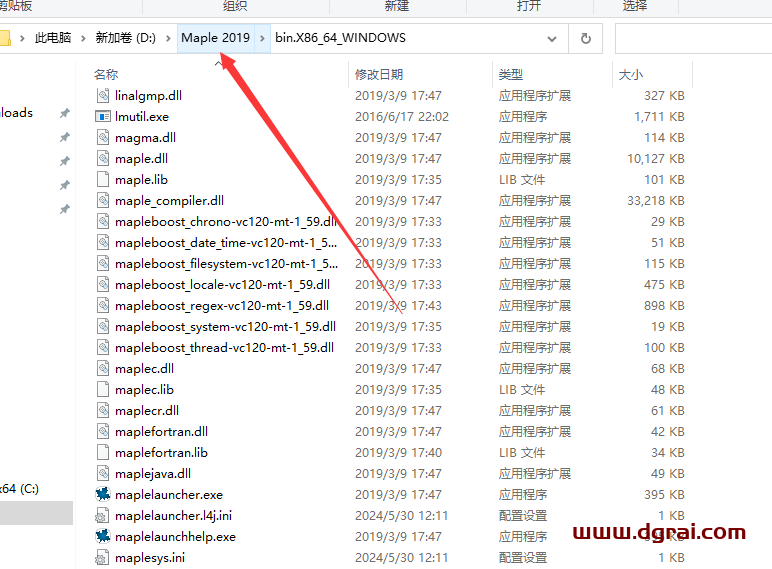This screenshot has height=569, width=772.
Task: Expand the chevron after 新加卷 (D:)
Action: [168, 38]
